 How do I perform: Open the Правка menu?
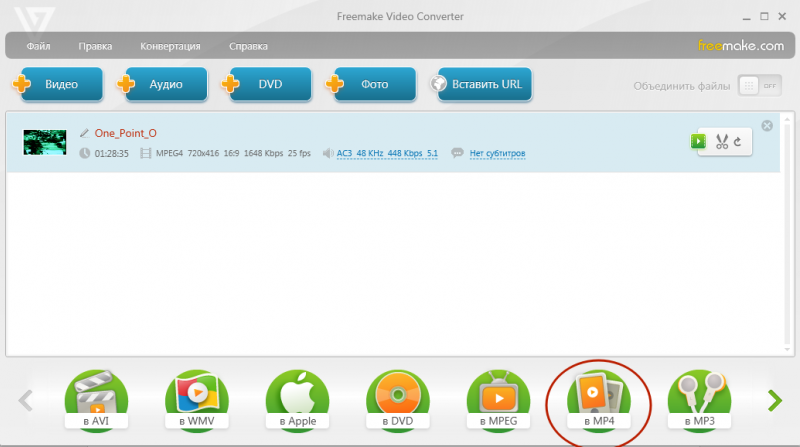tap(95, 46)
